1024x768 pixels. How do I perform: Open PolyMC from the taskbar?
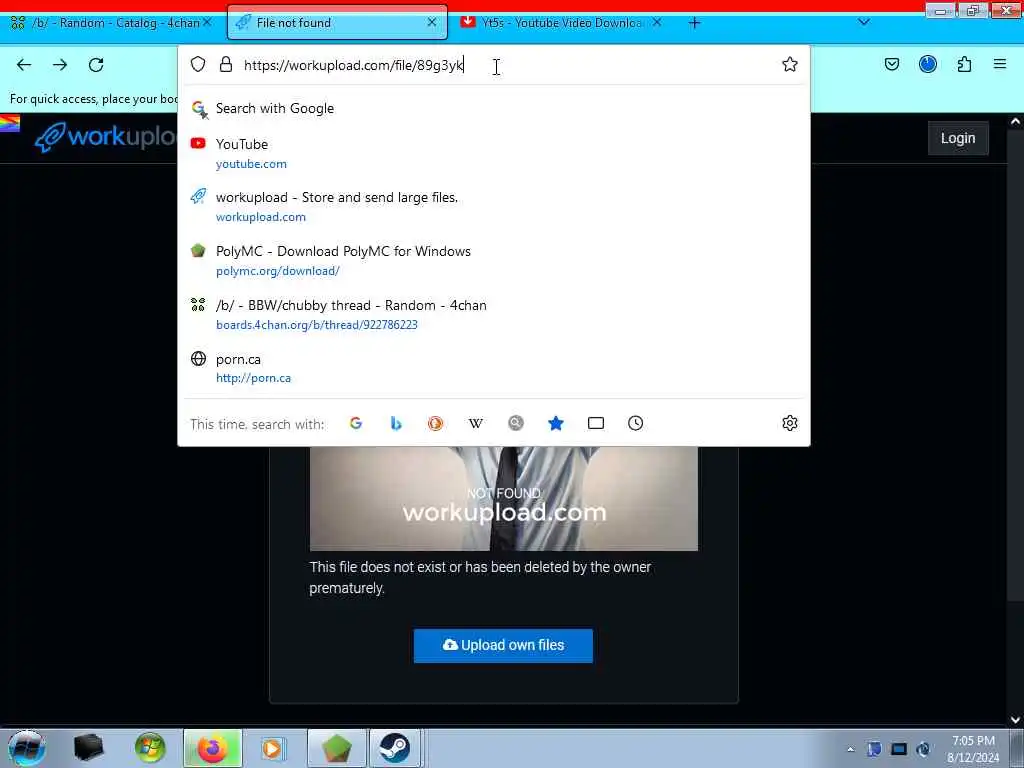click(336, 748)
